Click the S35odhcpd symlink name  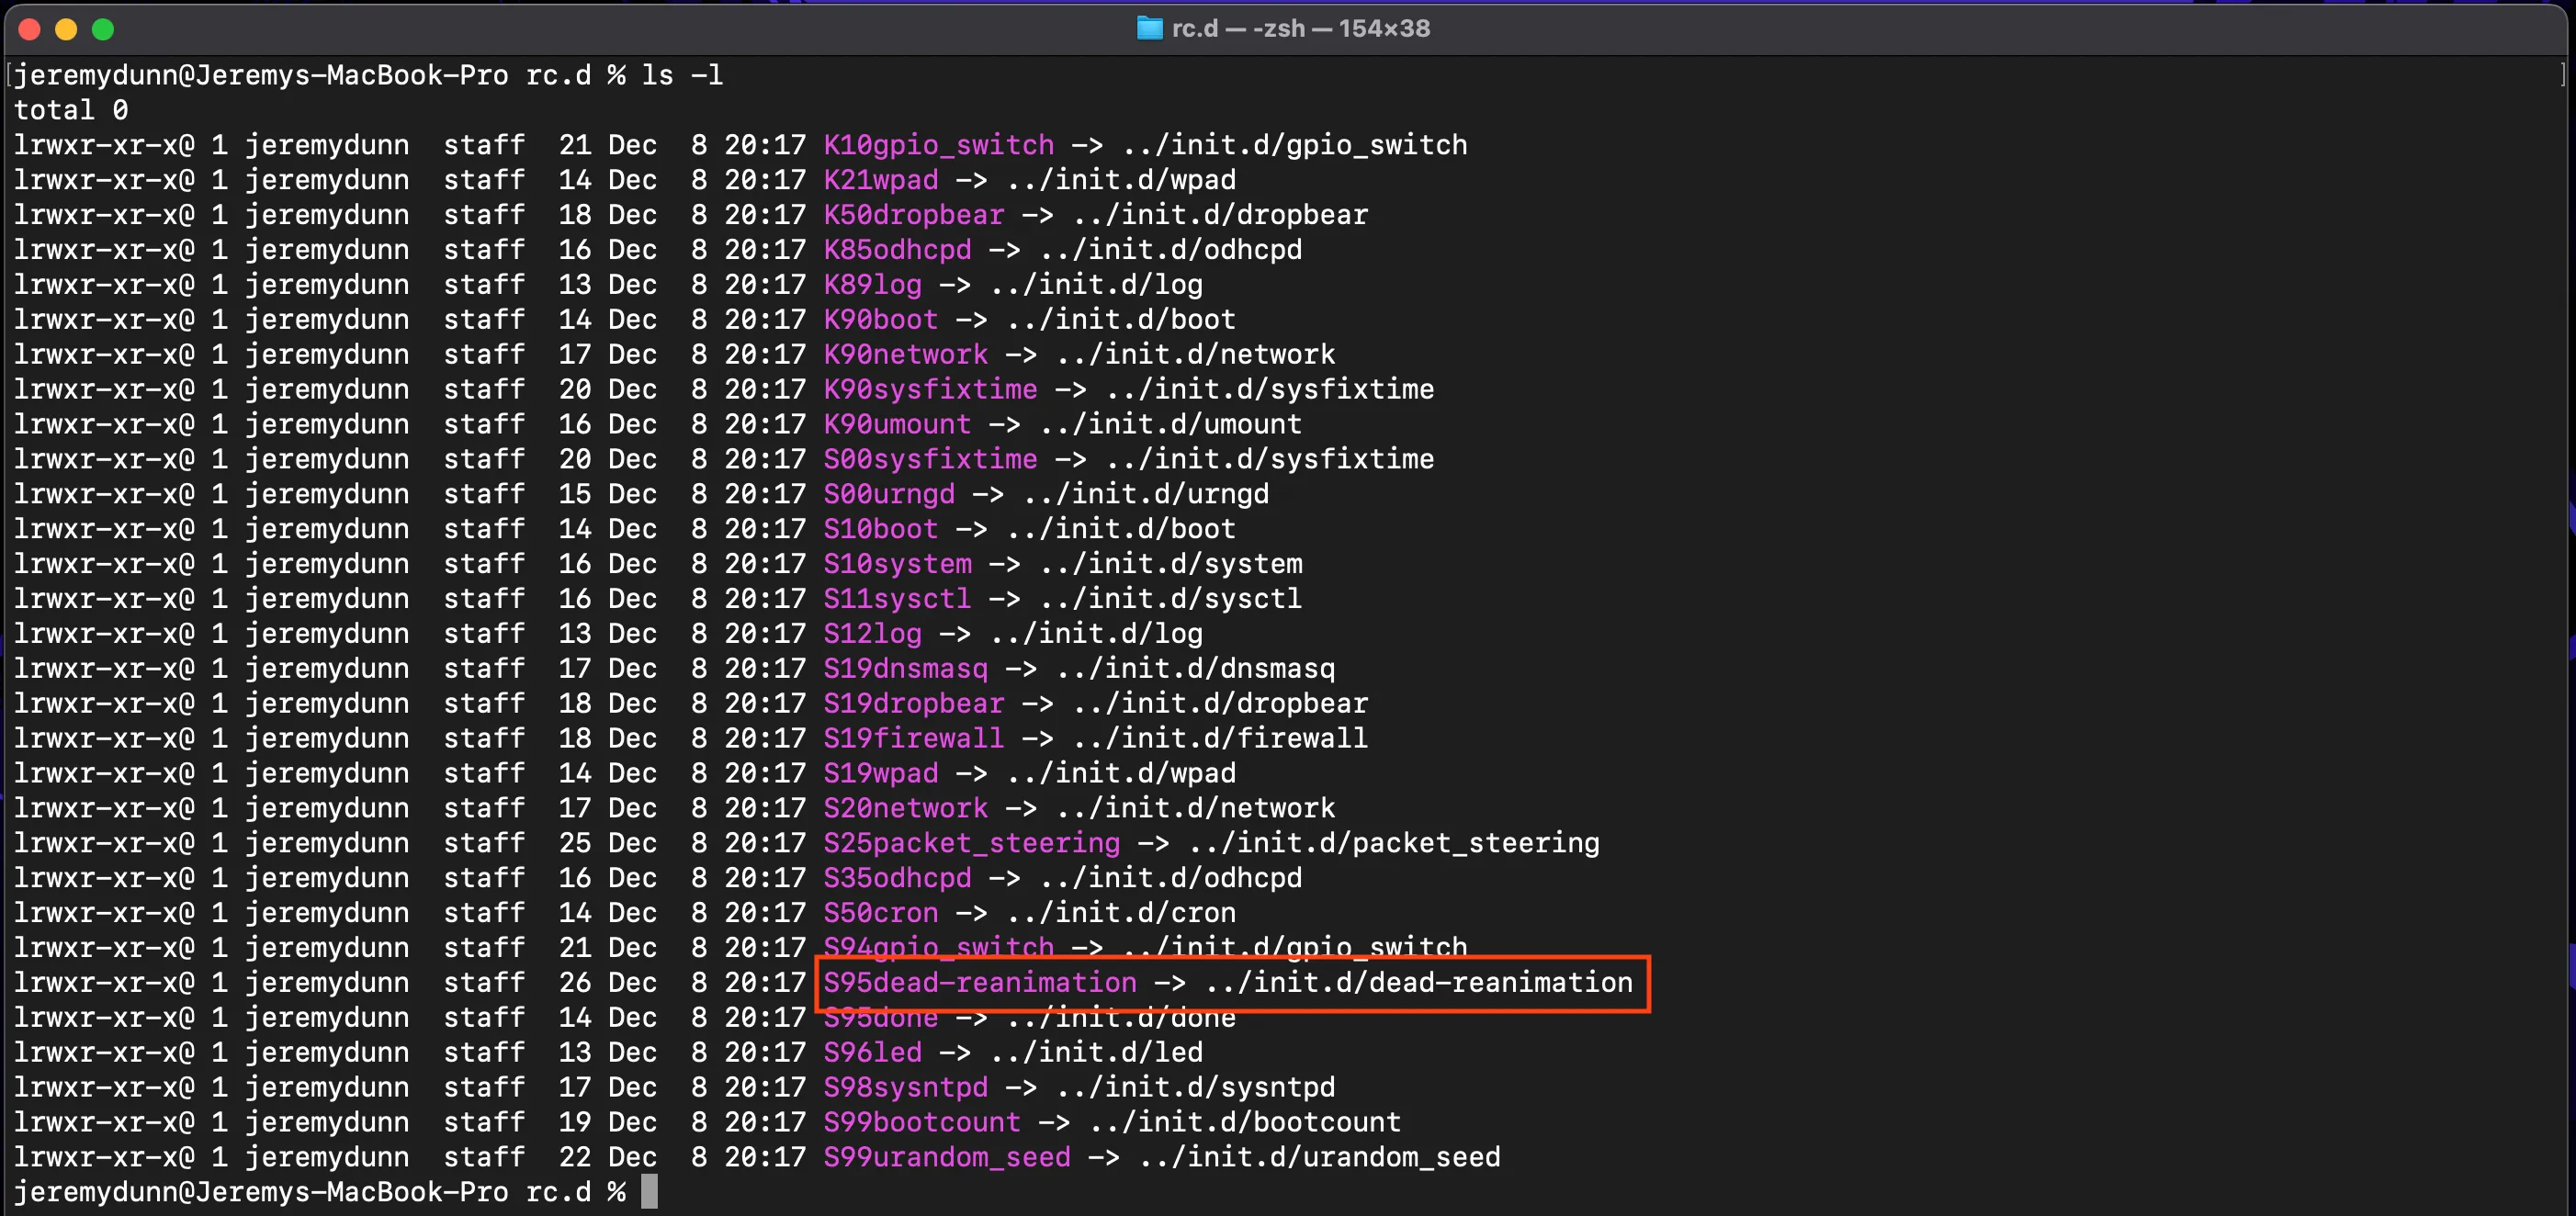(897, 879)
